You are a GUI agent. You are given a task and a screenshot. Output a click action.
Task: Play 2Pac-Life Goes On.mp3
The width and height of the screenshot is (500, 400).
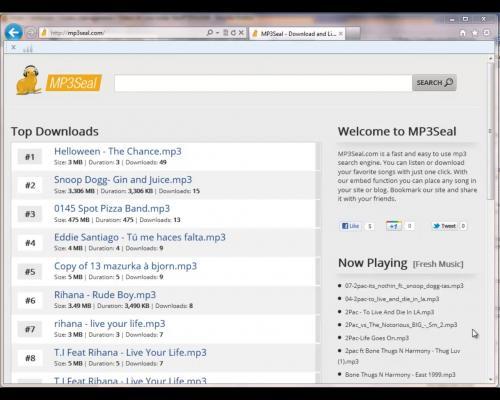tap(377, 338)
